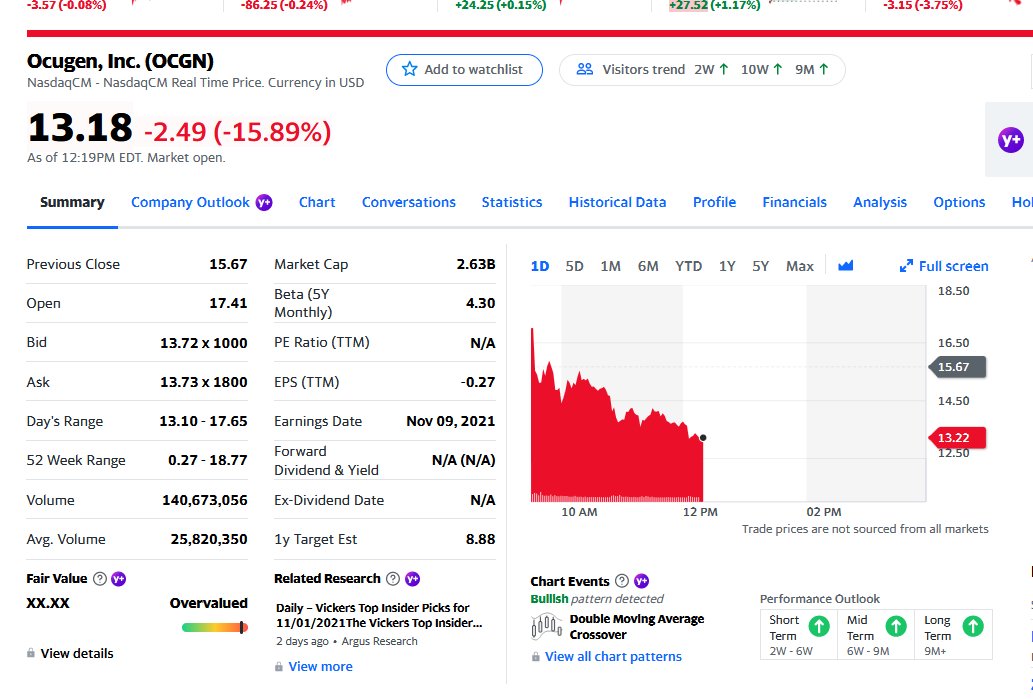Click the y+ badge beside Chart Events
This screenshot has height=699, width=1033.
click(641, 581)
